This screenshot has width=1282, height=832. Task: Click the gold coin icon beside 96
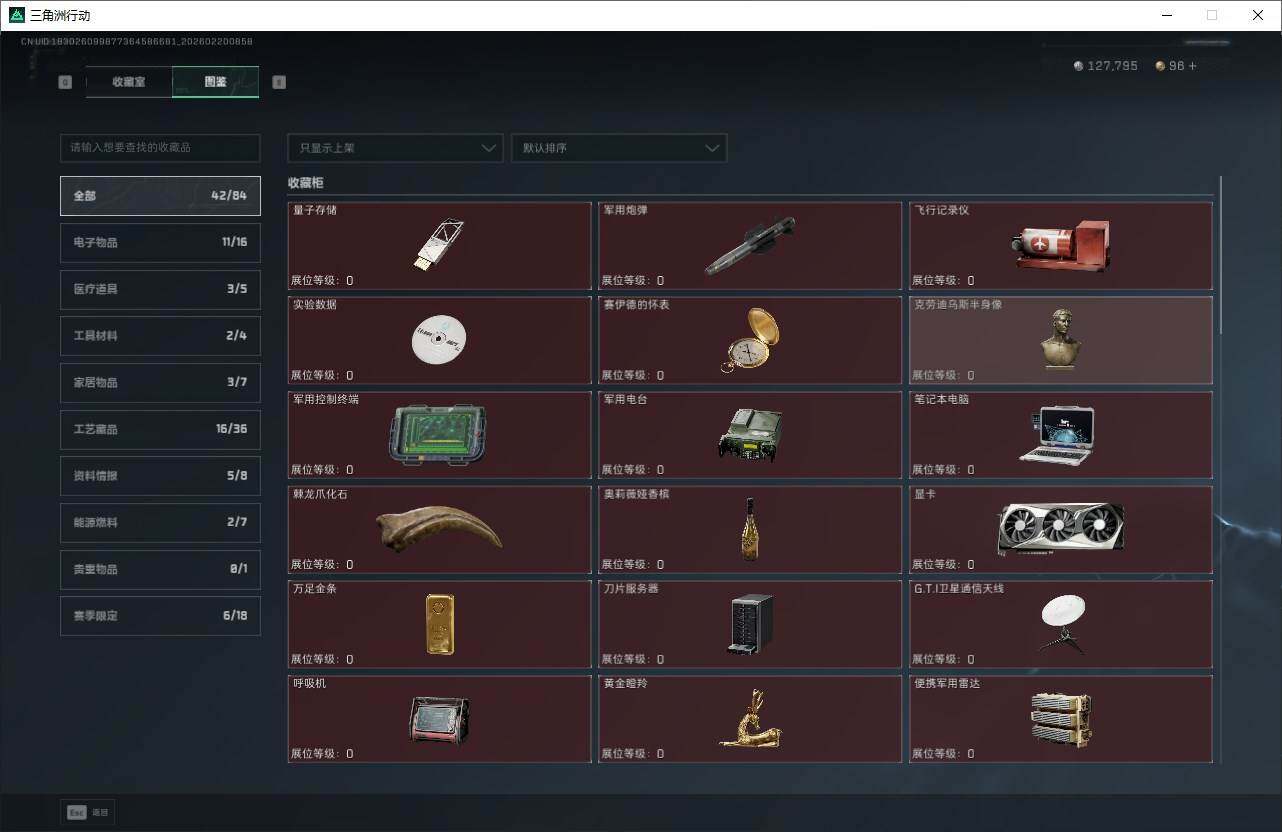1160,66
